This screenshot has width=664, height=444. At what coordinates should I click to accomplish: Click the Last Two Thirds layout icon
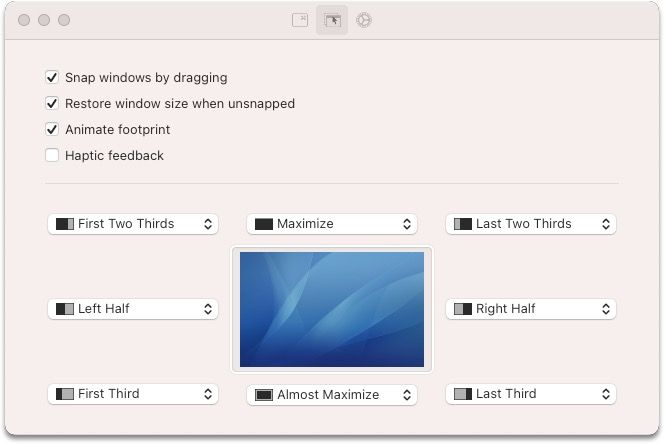pos(463,224)
